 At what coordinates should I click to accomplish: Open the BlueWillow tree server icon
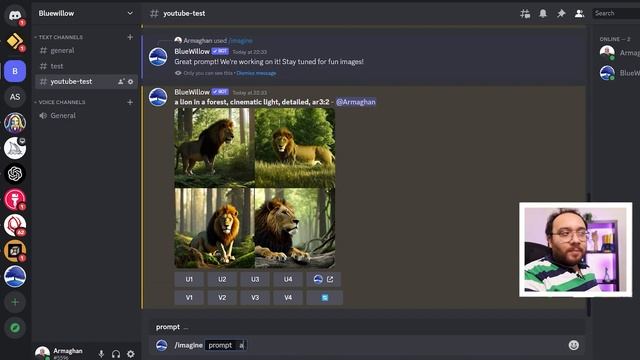(x=15, y=276)
